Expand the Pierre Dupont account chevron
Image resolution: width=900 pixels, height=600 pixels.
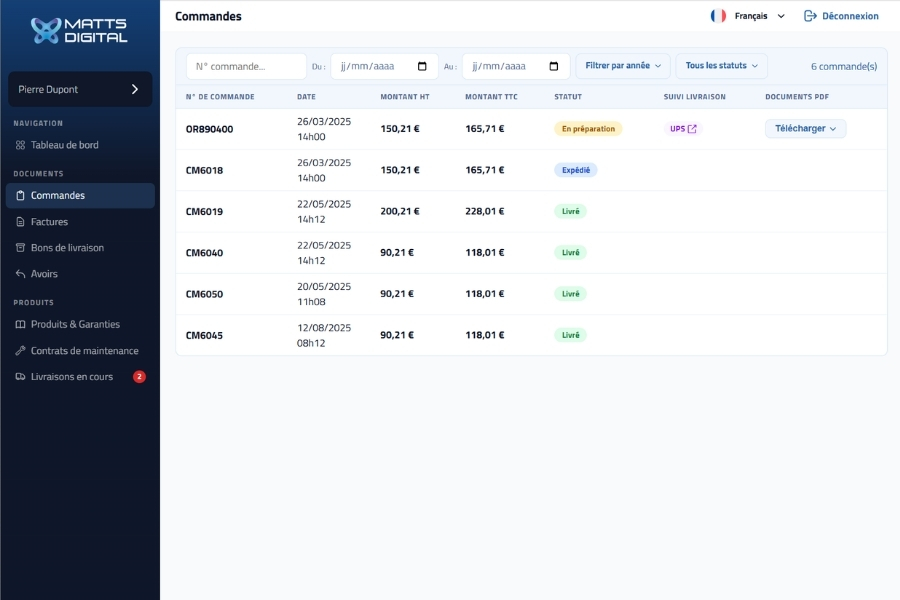135,89
